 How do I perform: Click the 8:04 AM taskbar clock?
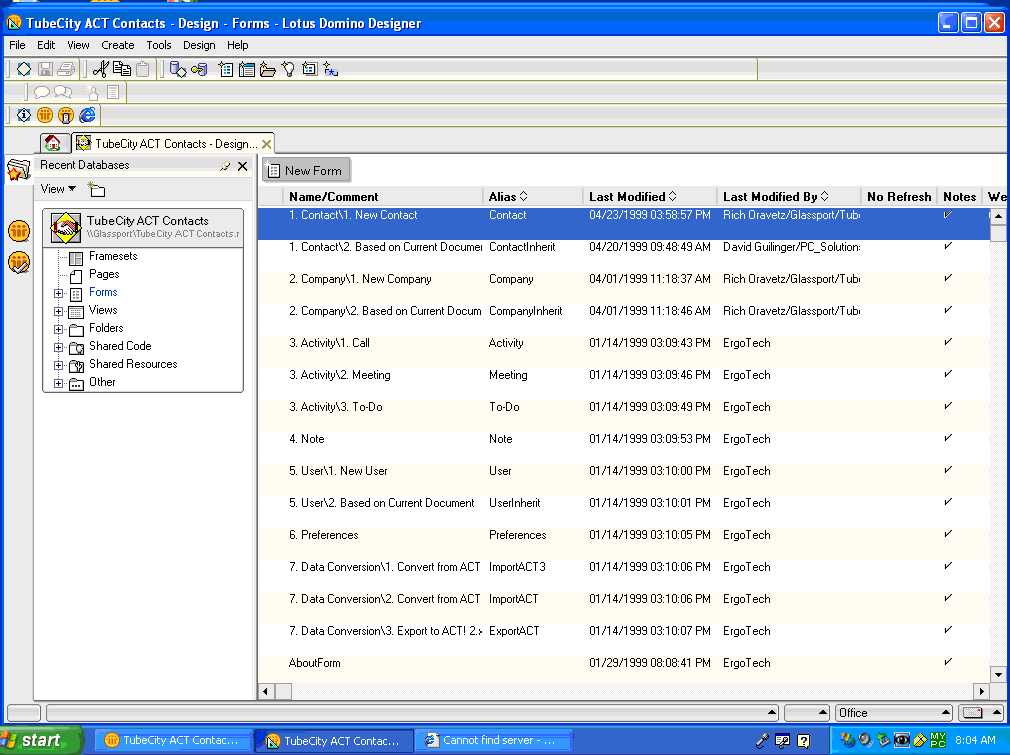click(975, 740)
